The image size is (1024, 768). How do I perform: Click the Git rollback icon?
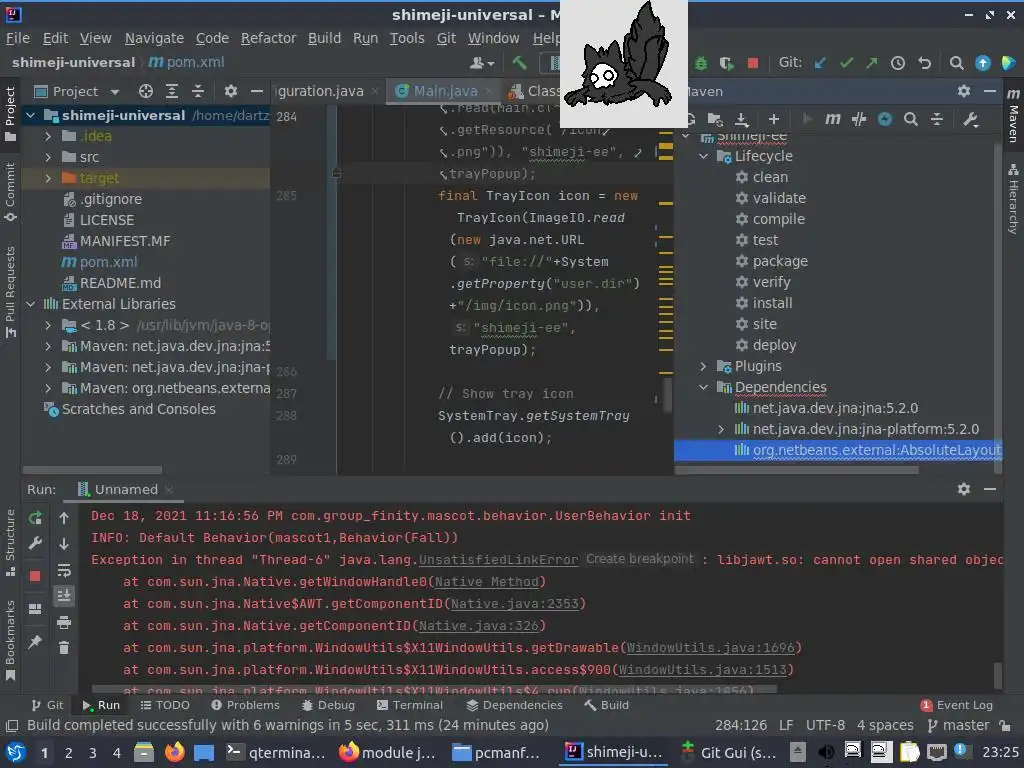pos(924,63)
